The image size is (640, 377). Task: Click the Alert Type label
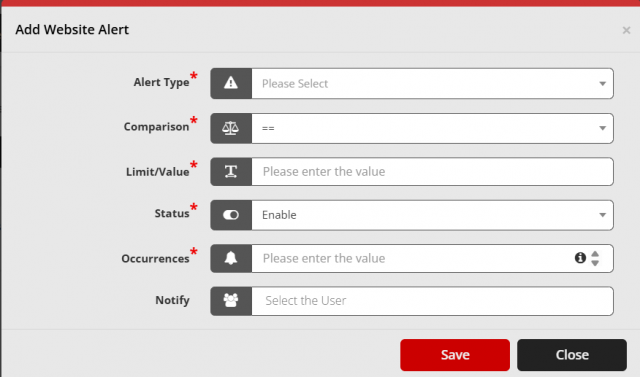(161, 82)
